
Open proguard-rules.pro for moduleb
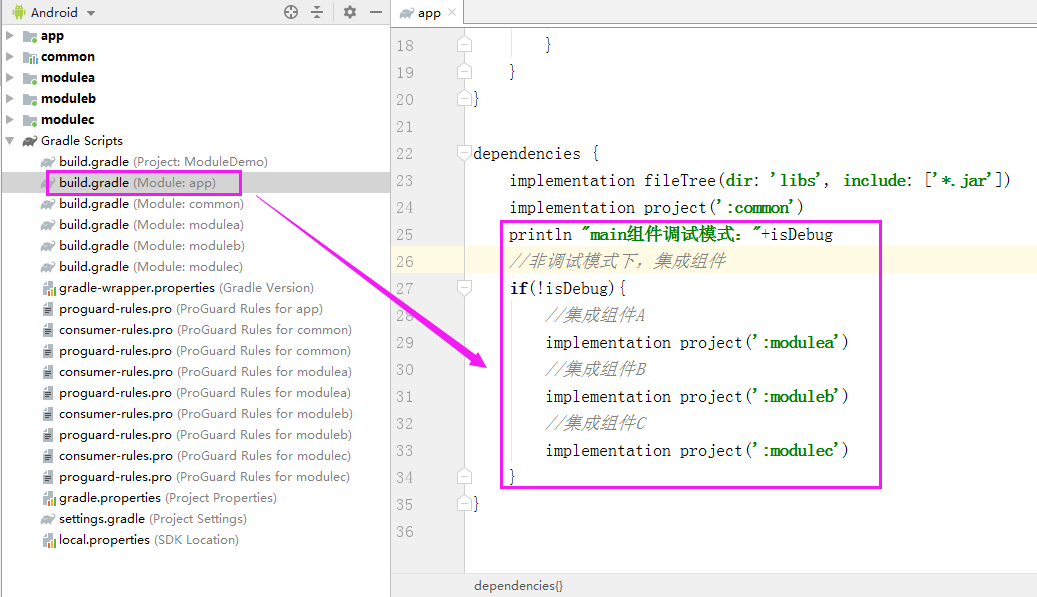(206, 435)
